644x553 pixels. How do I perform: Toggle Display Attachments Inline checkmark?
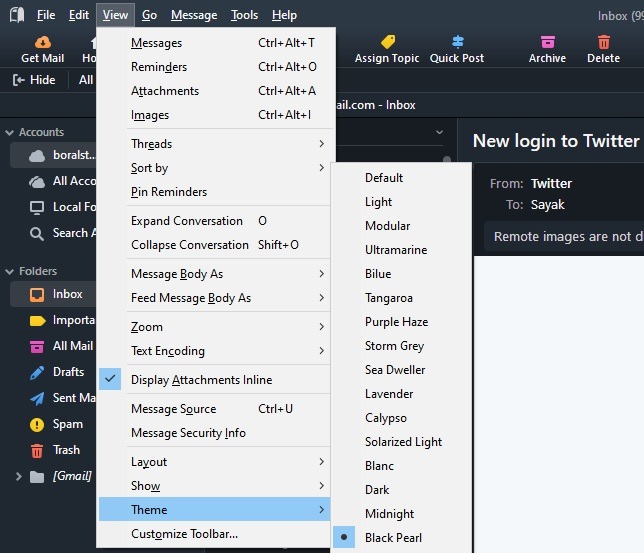click(x=112, y=380)
